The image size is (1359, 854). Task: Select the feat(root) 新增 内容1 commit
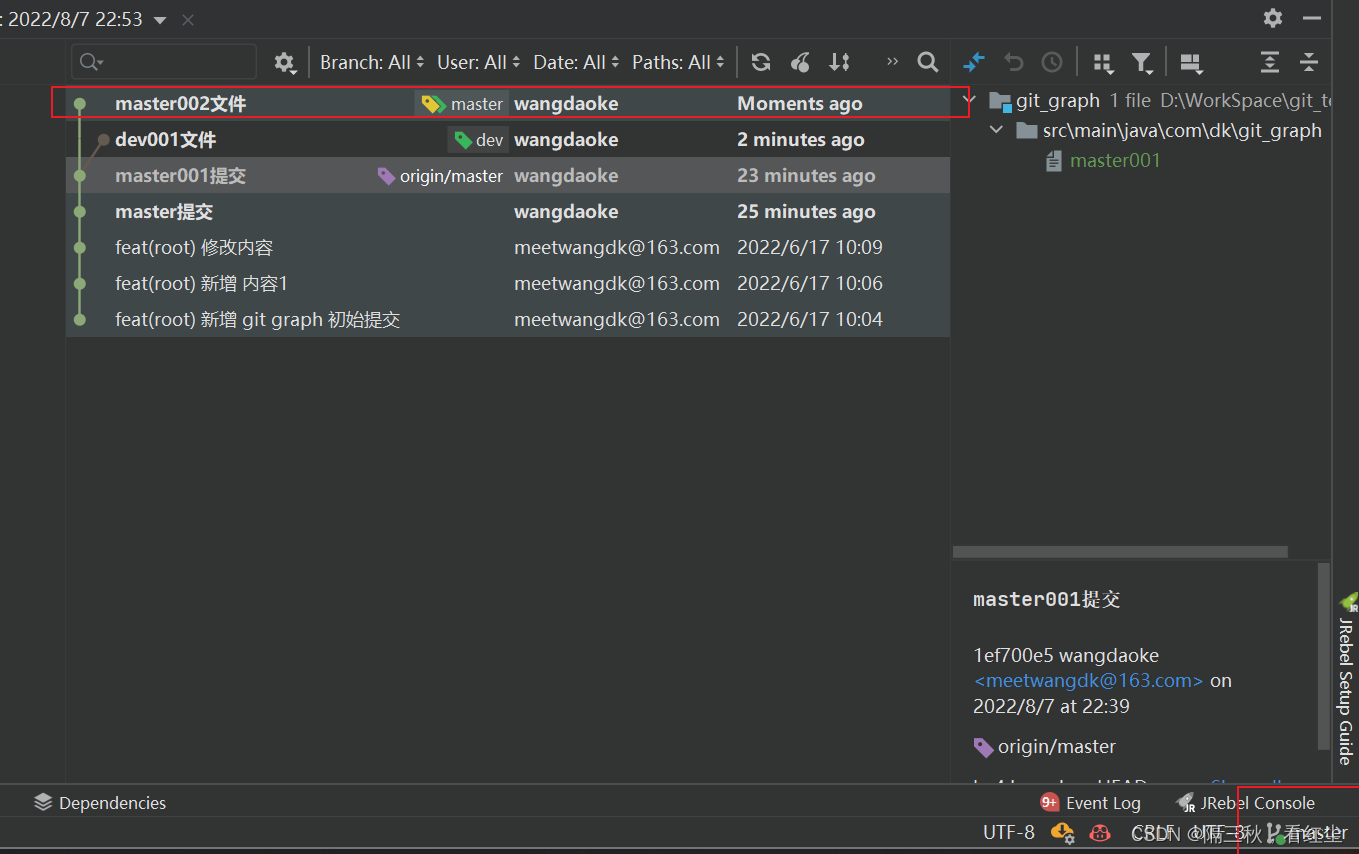point(508,284)
